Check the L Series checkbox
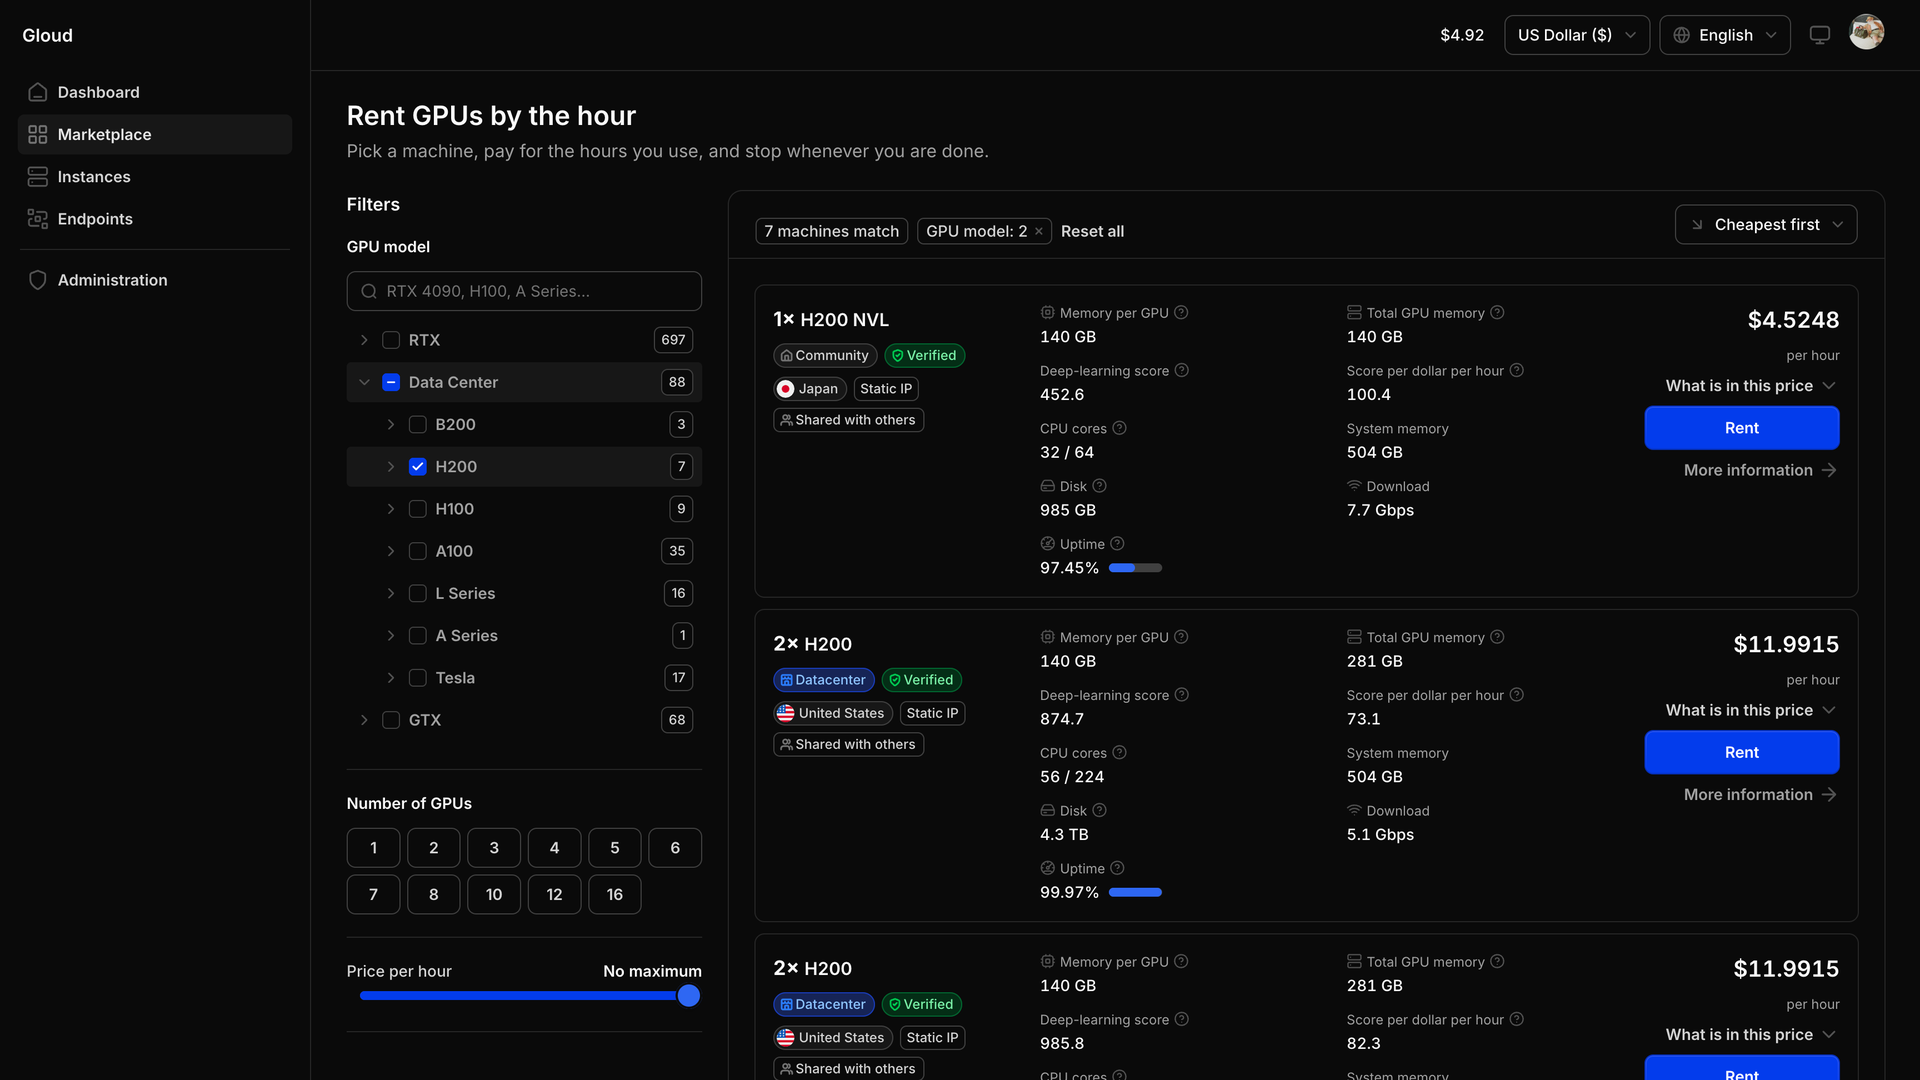 418,594
